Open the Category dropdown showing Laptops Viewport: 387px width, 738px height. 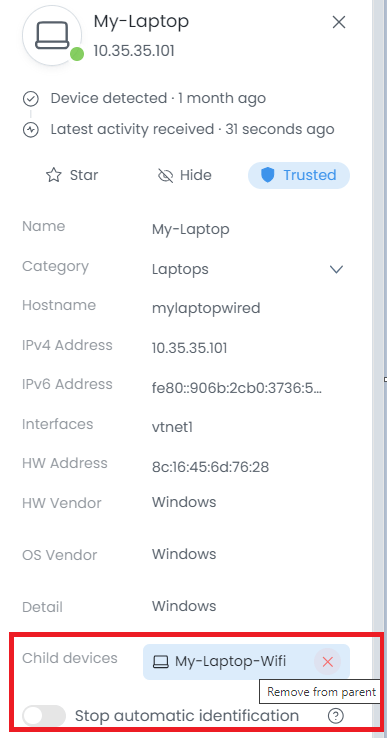[x=248, y=269]
